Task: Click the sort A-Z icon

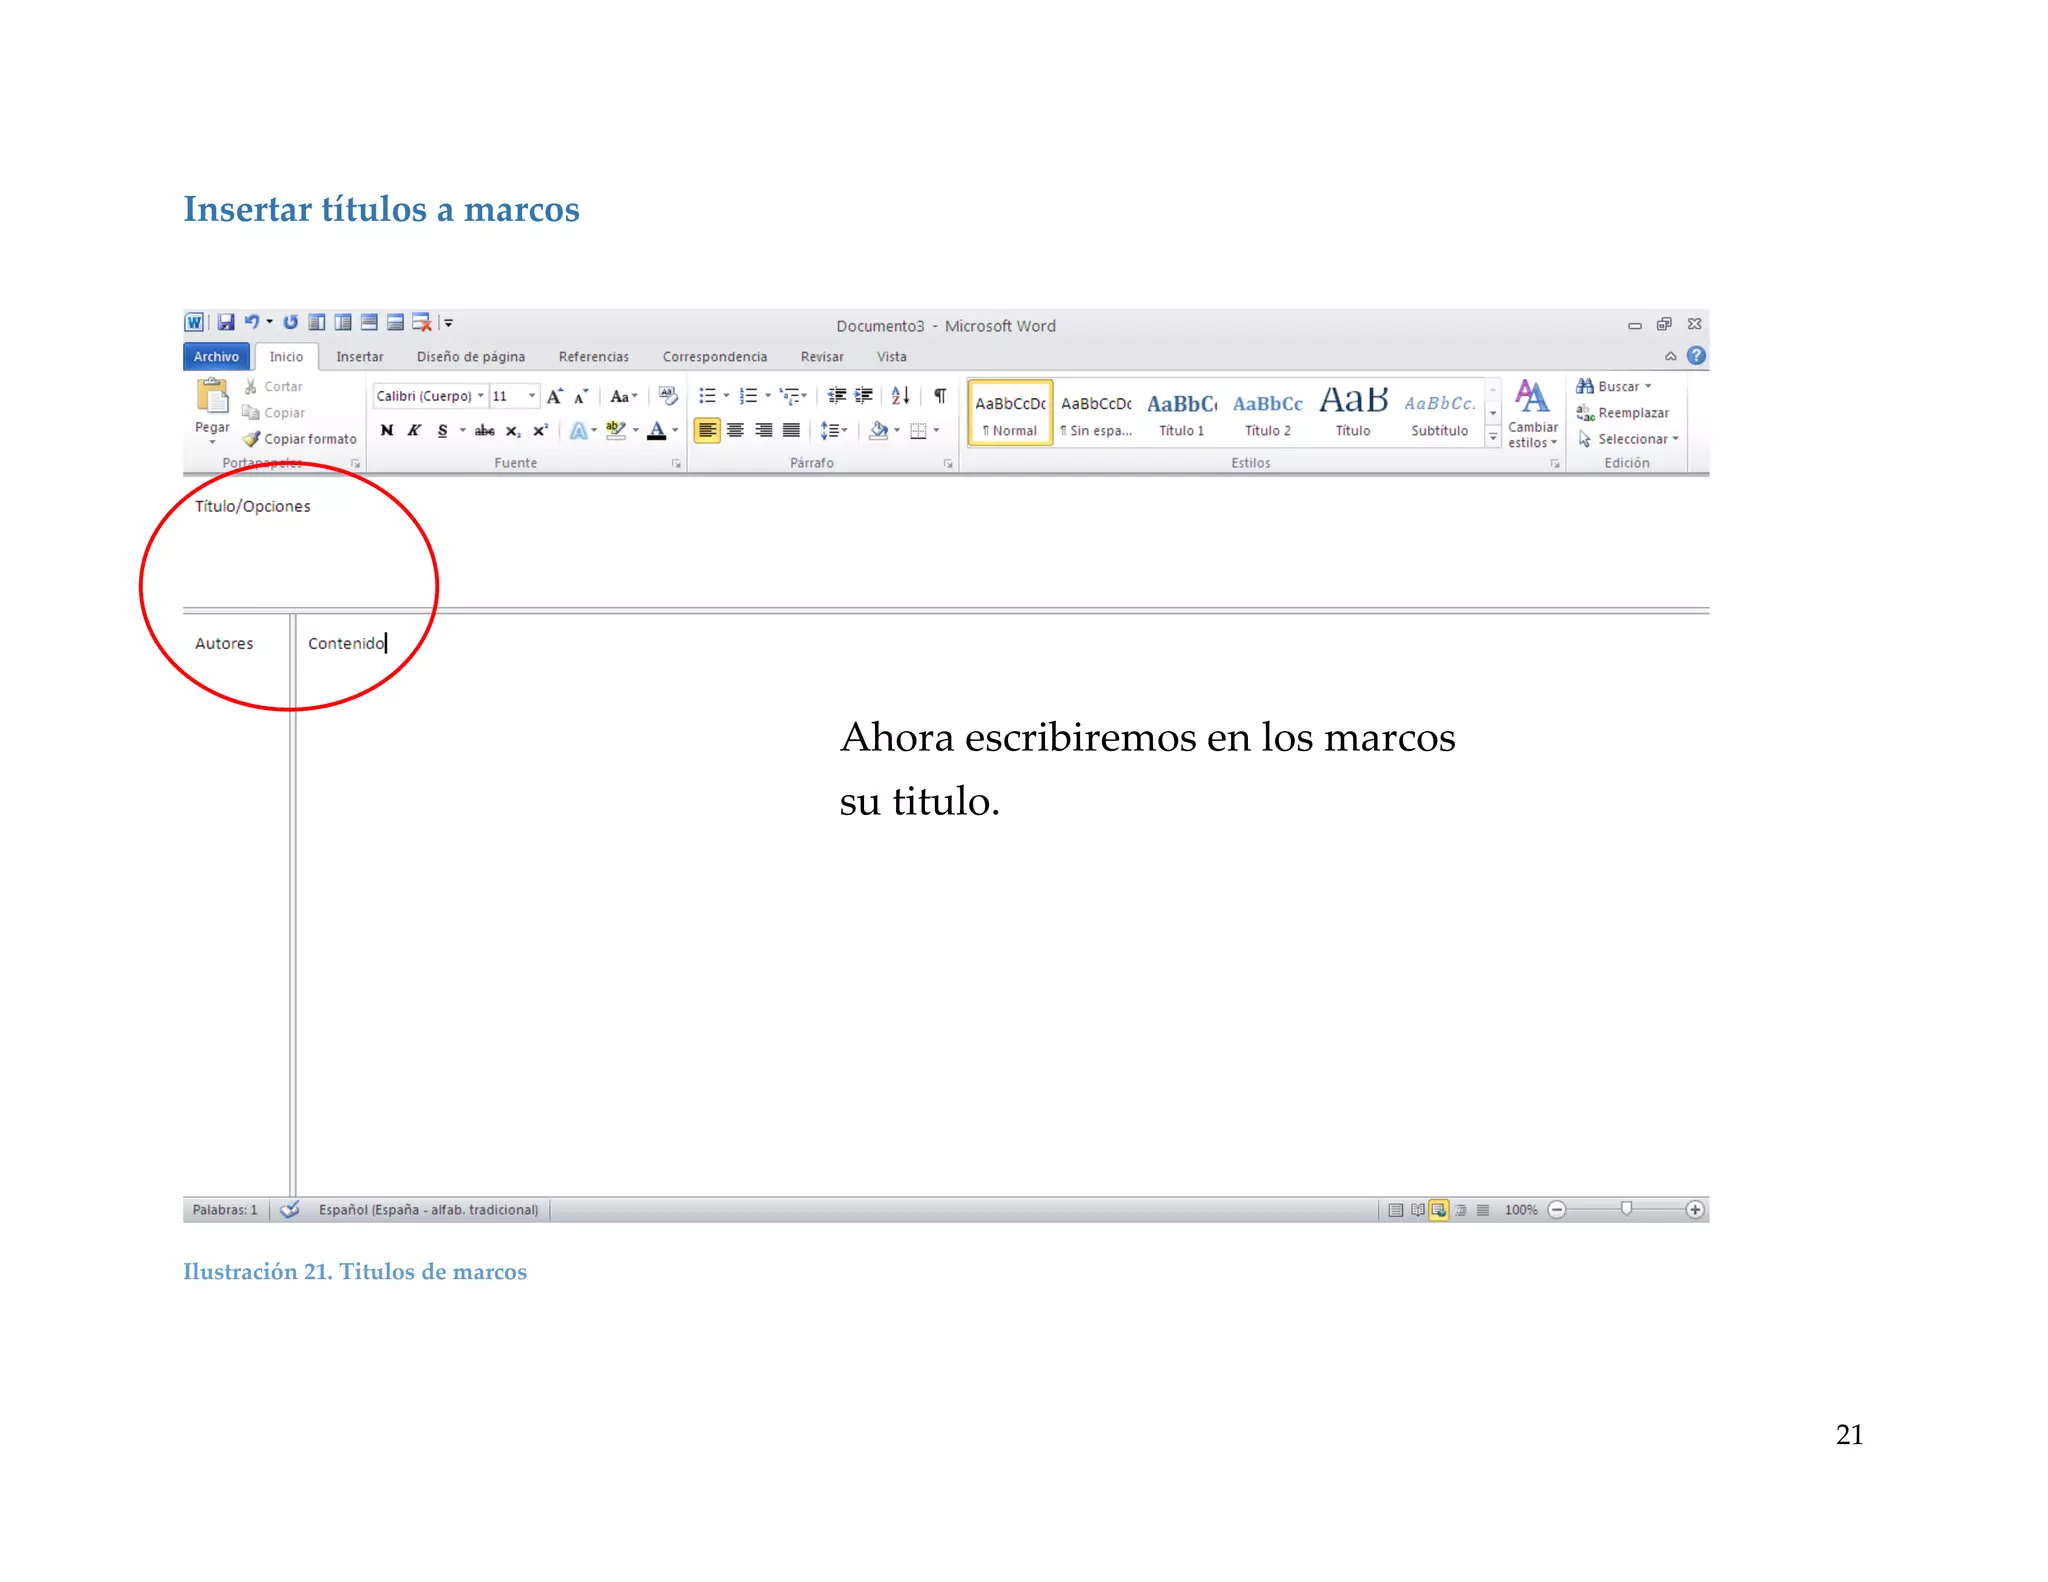Action: (x=900, y=396)
